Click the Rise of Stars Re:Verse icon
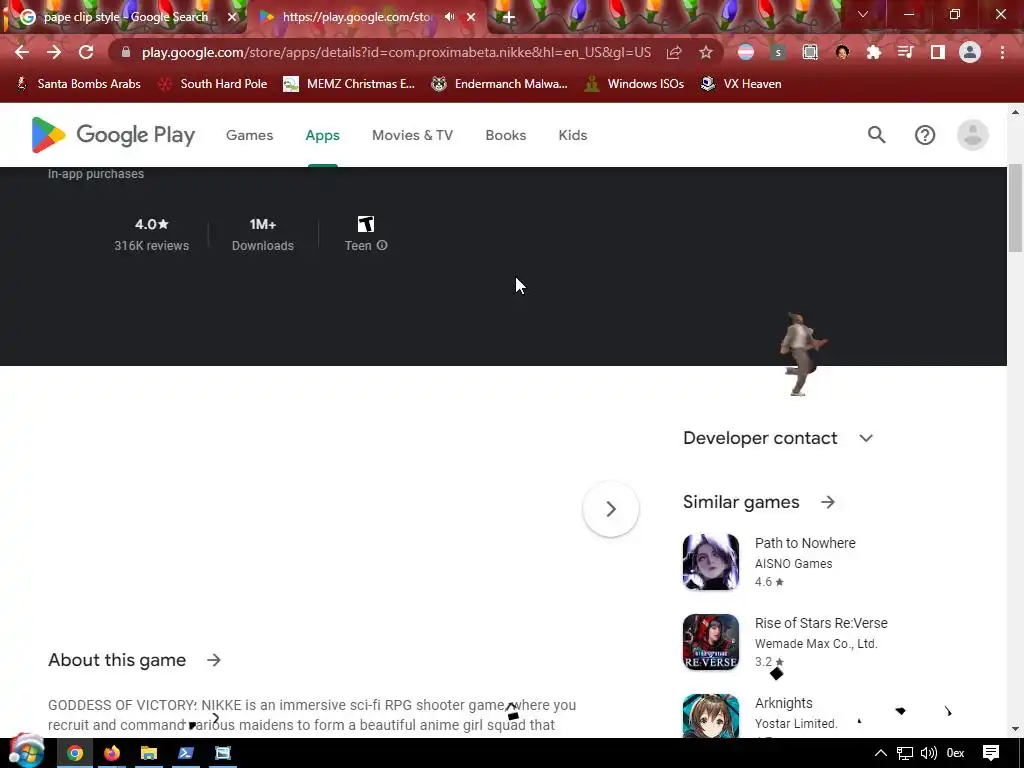The height and width of the screenshot is (768, 1024). (711, 642)
